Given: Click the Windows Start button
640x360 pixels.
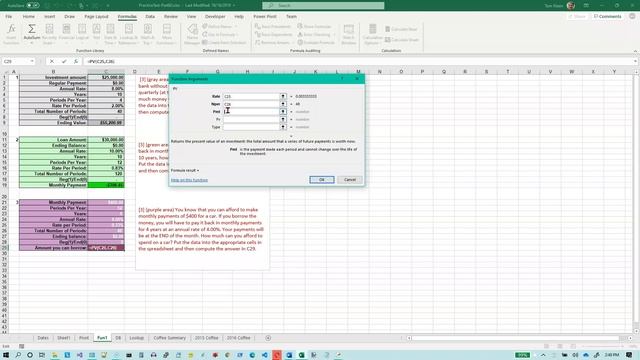Looking at the screenshot, I should [6, 355].
